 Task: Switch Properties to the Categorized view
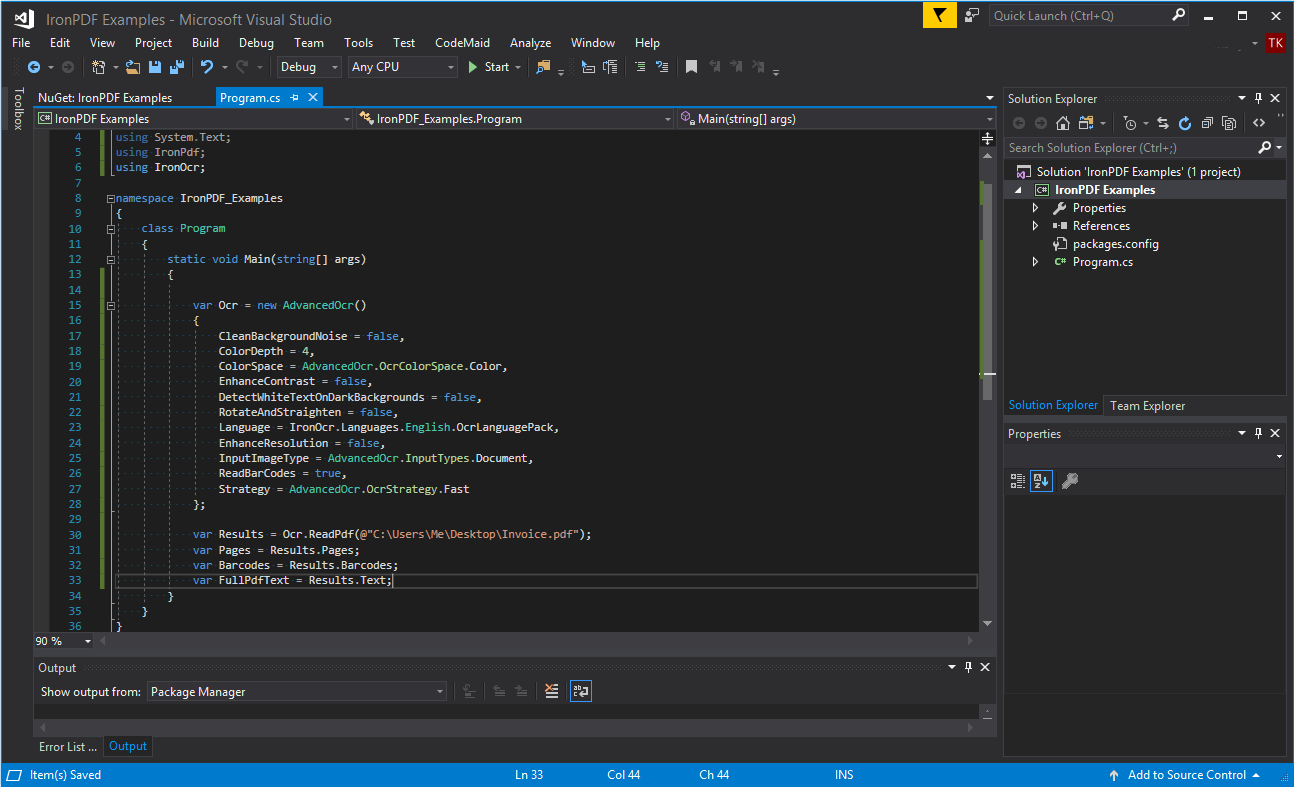pos(1018,481)
